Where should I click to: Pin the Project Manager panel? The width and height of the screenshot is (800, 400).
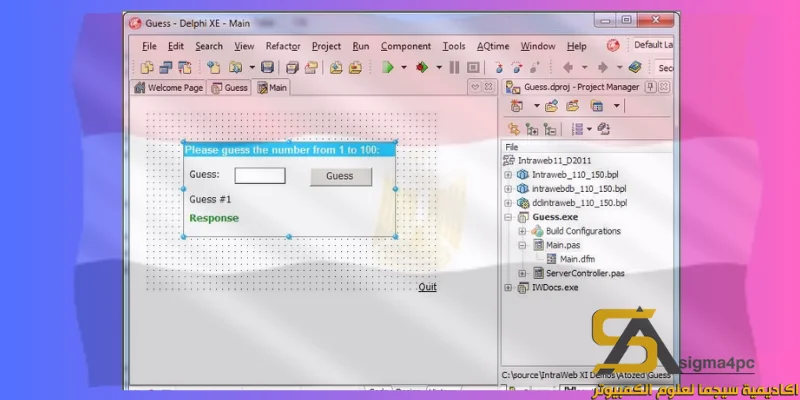point(650,87)
